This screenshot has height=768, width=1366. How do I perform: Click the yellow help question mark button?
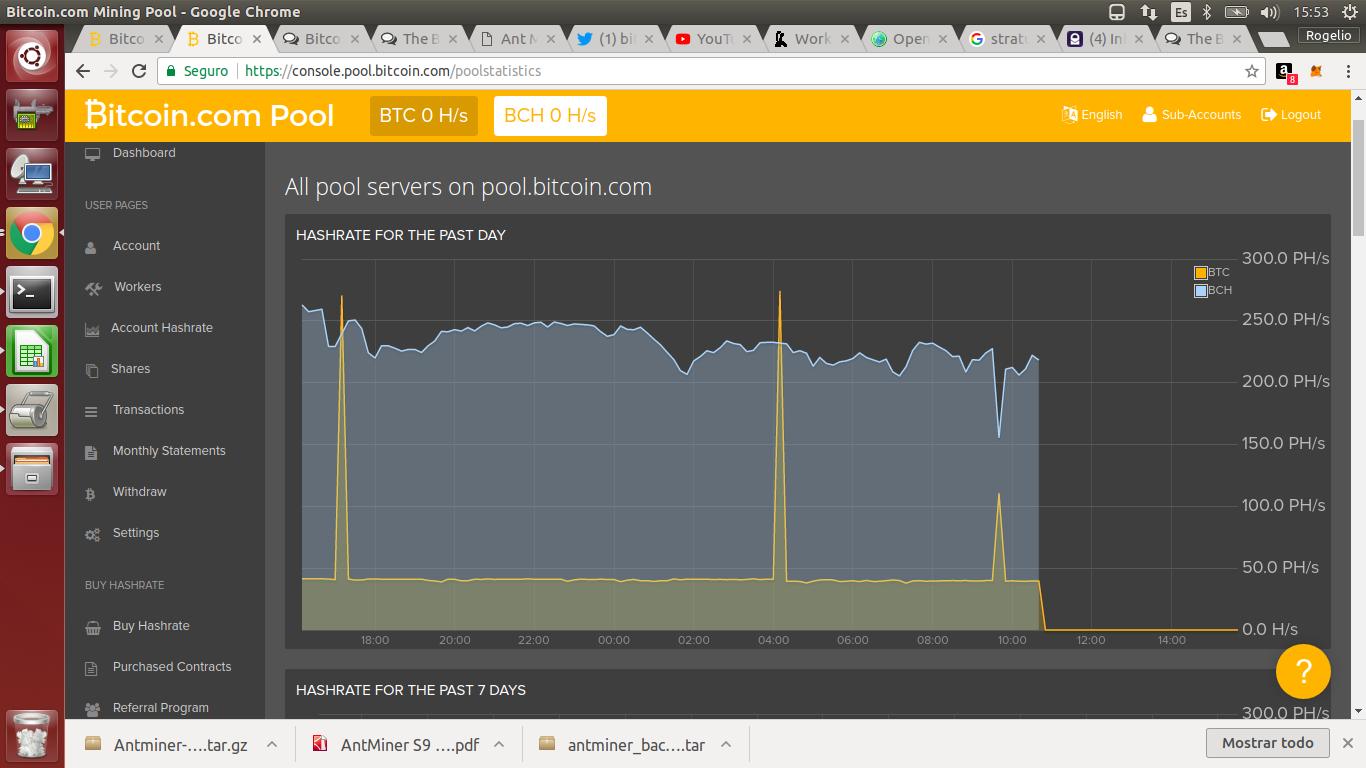(x=1303, y=671)
